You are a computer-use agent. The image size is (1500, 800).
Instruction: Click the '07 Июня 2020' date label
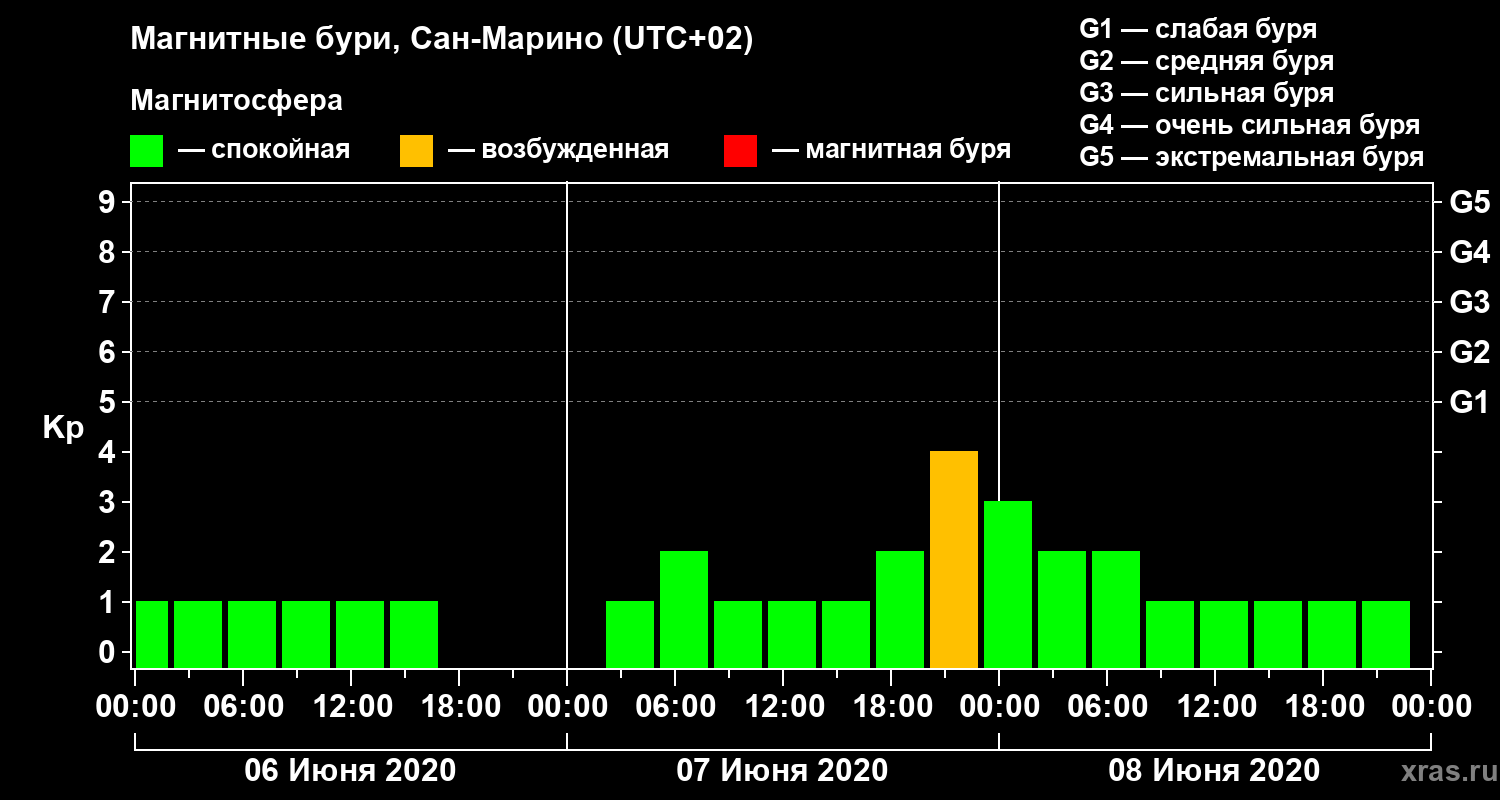[x=782, y=771]
